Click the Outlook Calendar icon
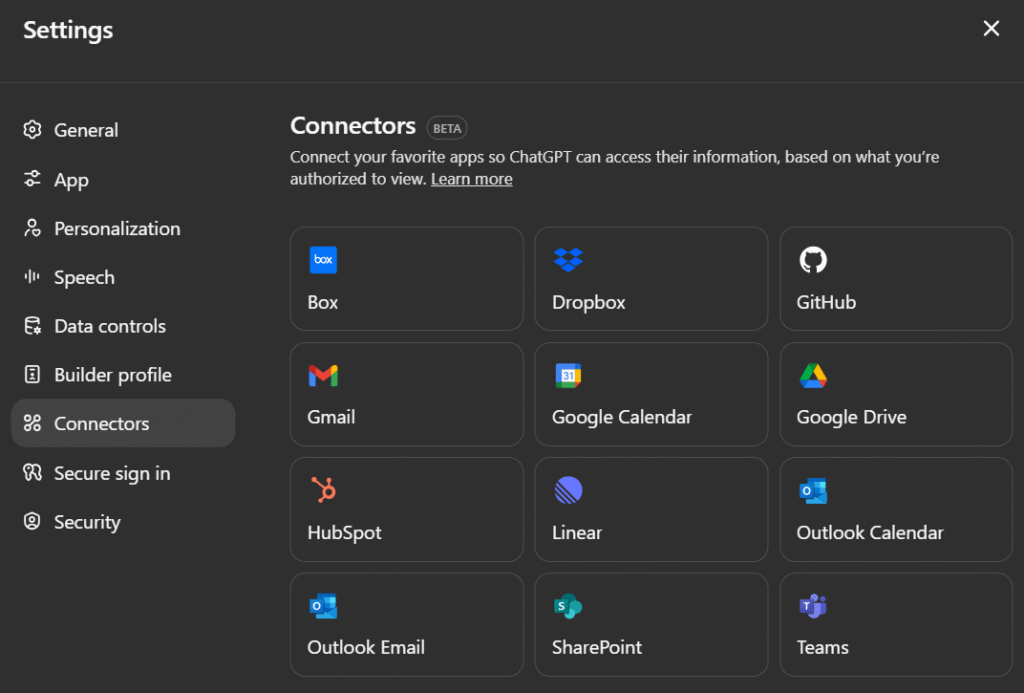This screenshot has height=693, width=1024. point(813,491)
